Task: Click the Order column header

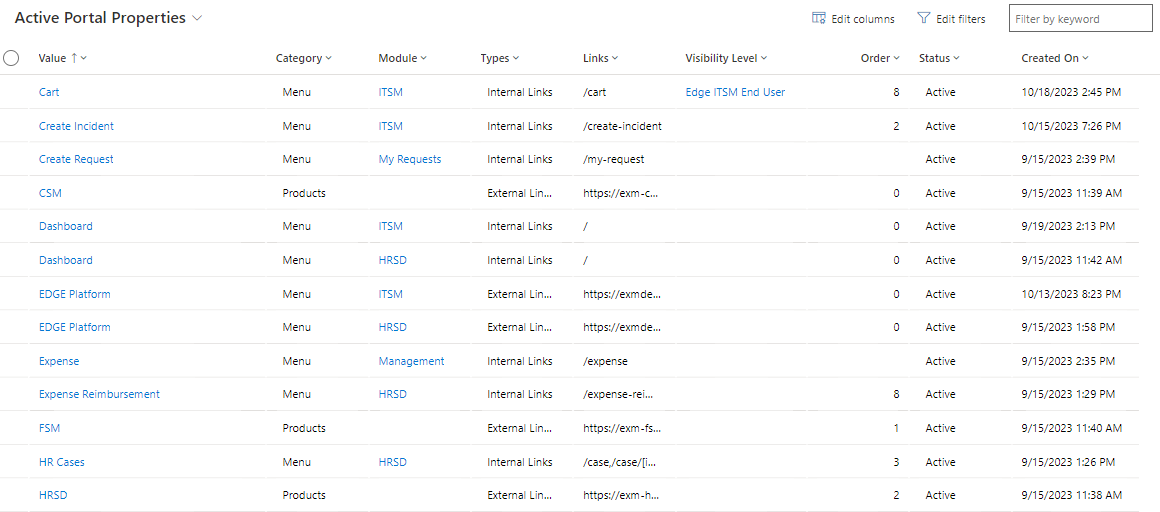Action: tap(880, 58)
